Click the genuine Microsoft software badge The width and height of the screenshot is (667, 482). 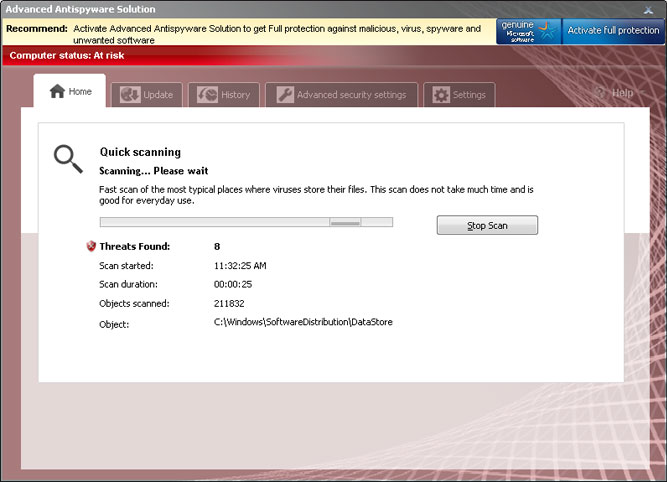[x=529, y=31]
